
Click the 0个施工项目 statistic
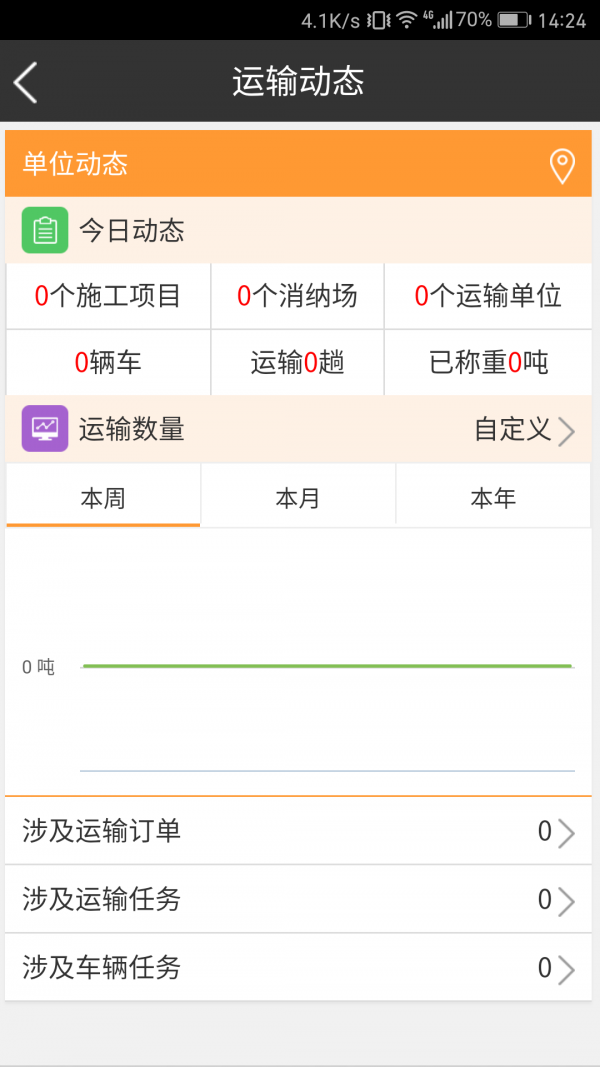click(108, 295)
